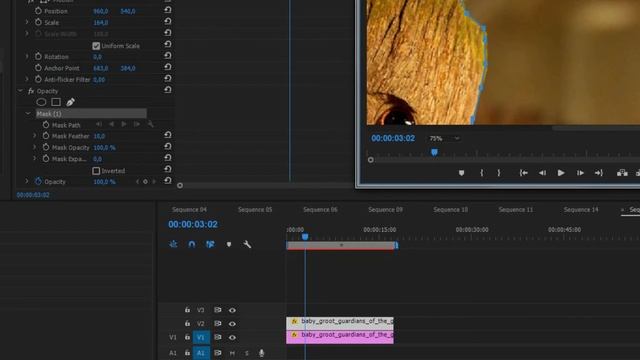Step forward one frame in monitor
This screenshot has width=640, height=360.
coord(580,173)
